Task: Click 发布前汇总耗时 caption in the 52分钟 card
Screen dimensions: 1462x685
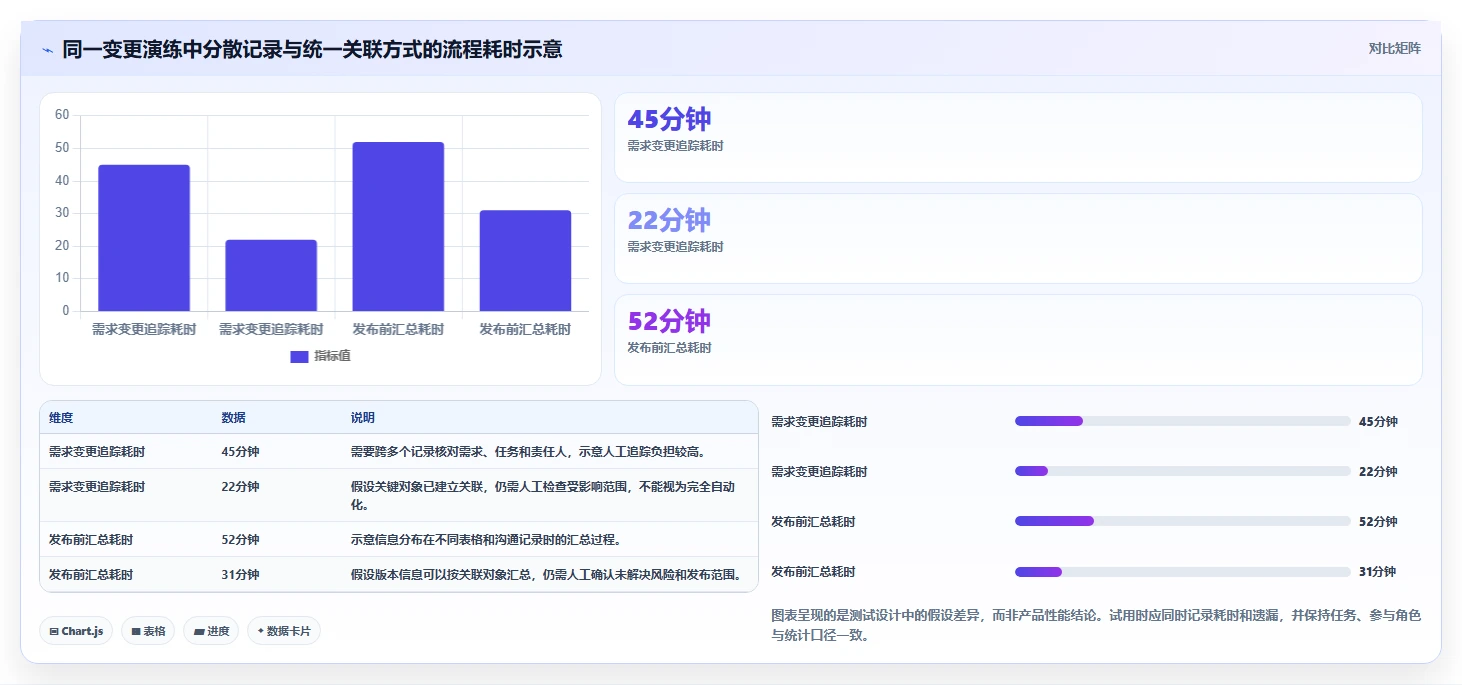Action: (x=669, y=348)
